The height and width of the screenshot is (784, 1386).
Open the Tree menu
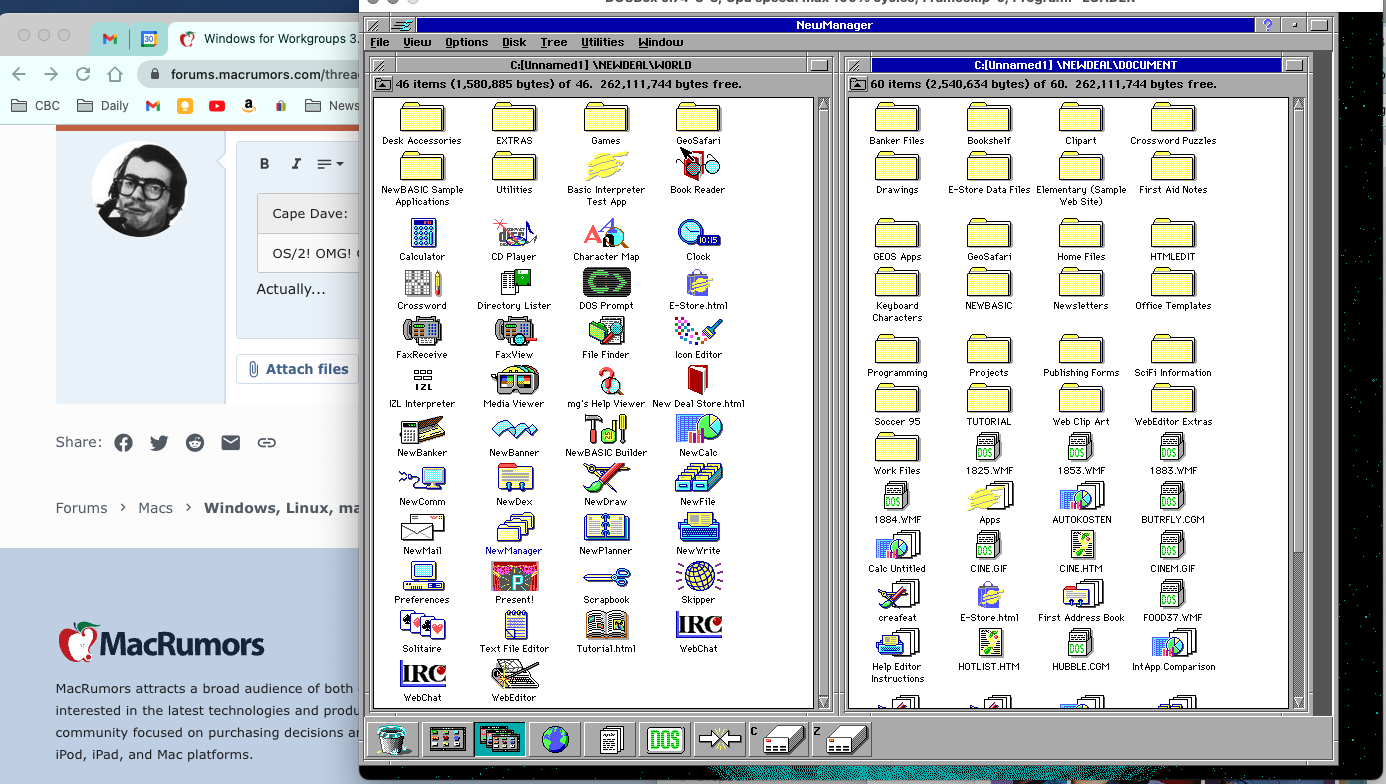(x=553, y=42)
